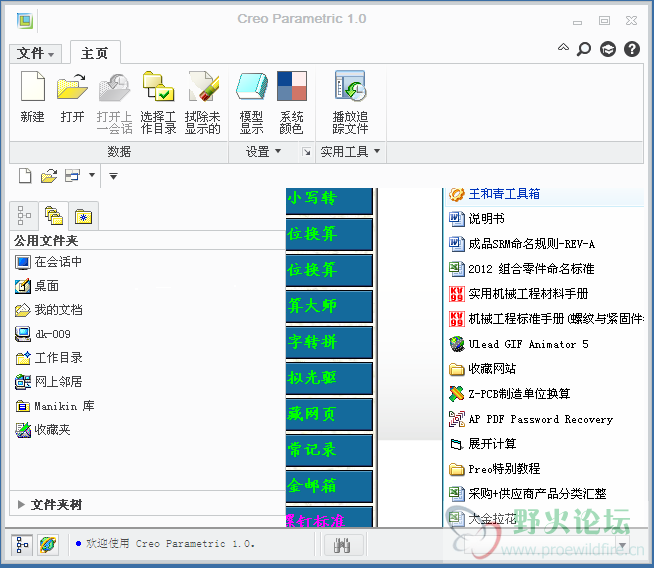Click blue button labeled 算大师
Image resolution: width=654 pixels, height=568 pixels.
[329, 306]
